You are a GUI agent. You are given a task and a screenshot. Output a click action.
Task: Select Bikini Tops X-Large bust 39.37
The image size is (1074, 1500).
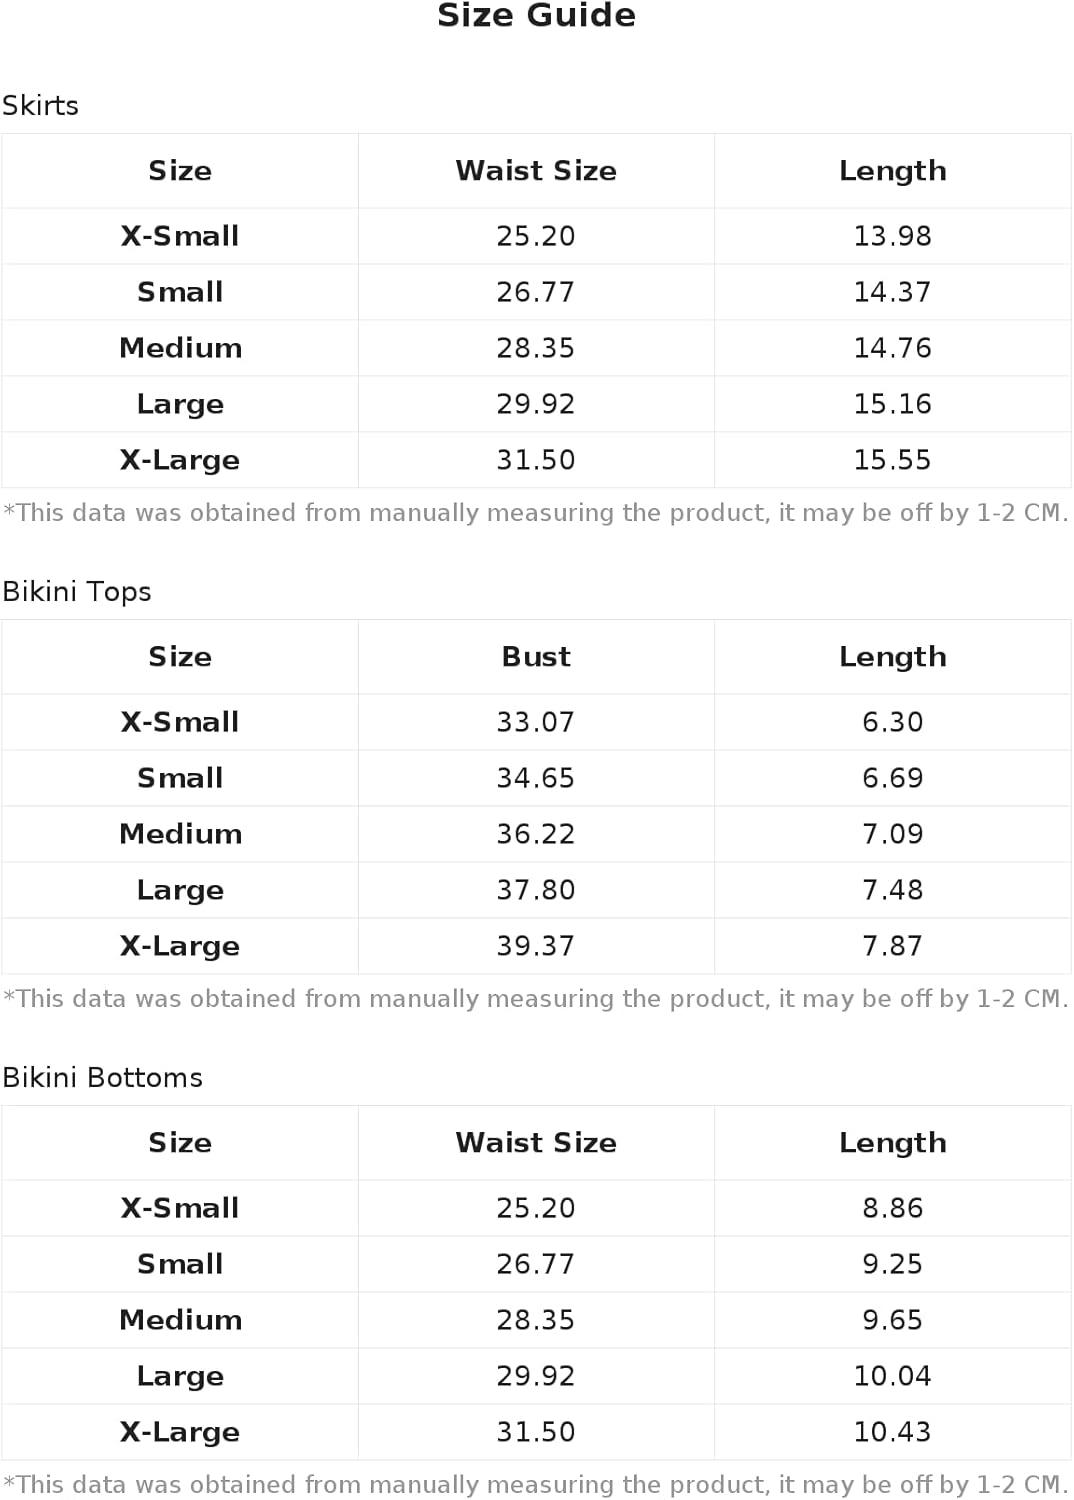(x=536, y=946)
